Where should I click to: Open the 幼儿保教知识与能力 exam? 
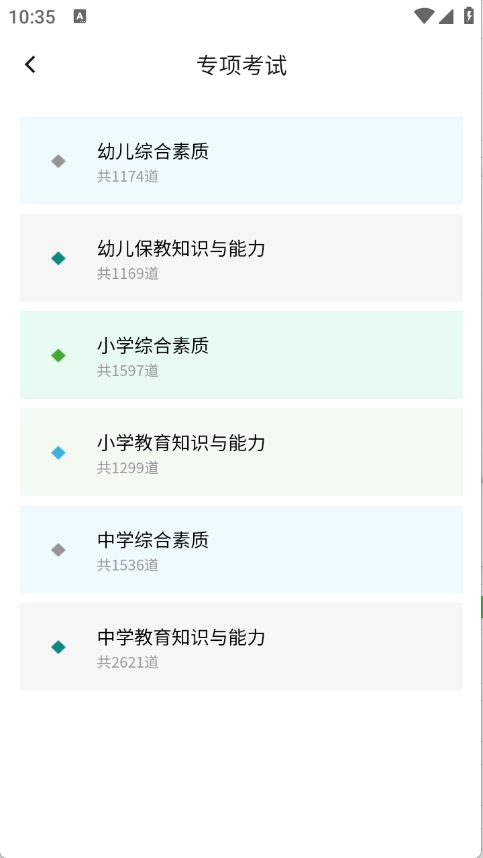(x=241, y=258)
